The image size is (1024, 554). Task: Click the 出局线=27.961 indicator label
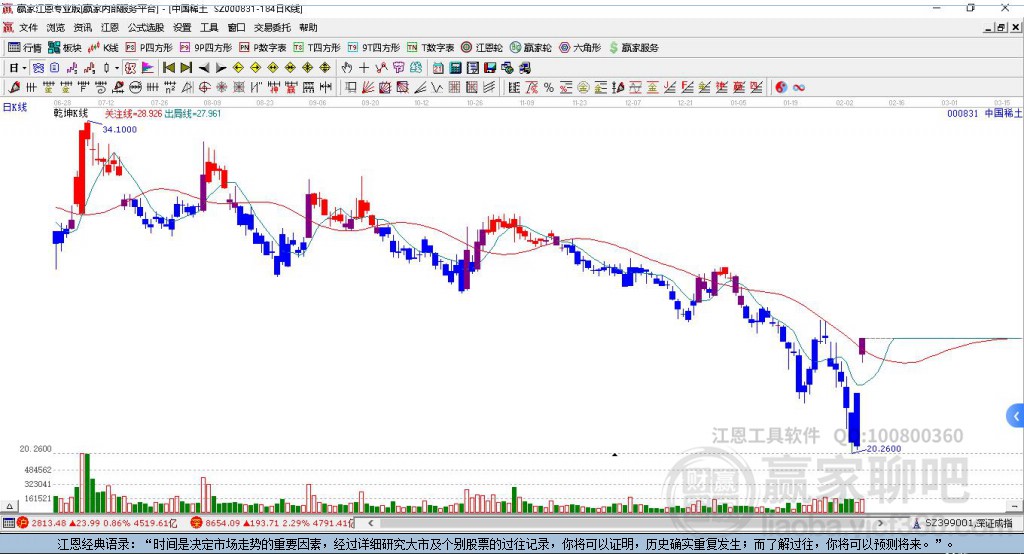193,114
